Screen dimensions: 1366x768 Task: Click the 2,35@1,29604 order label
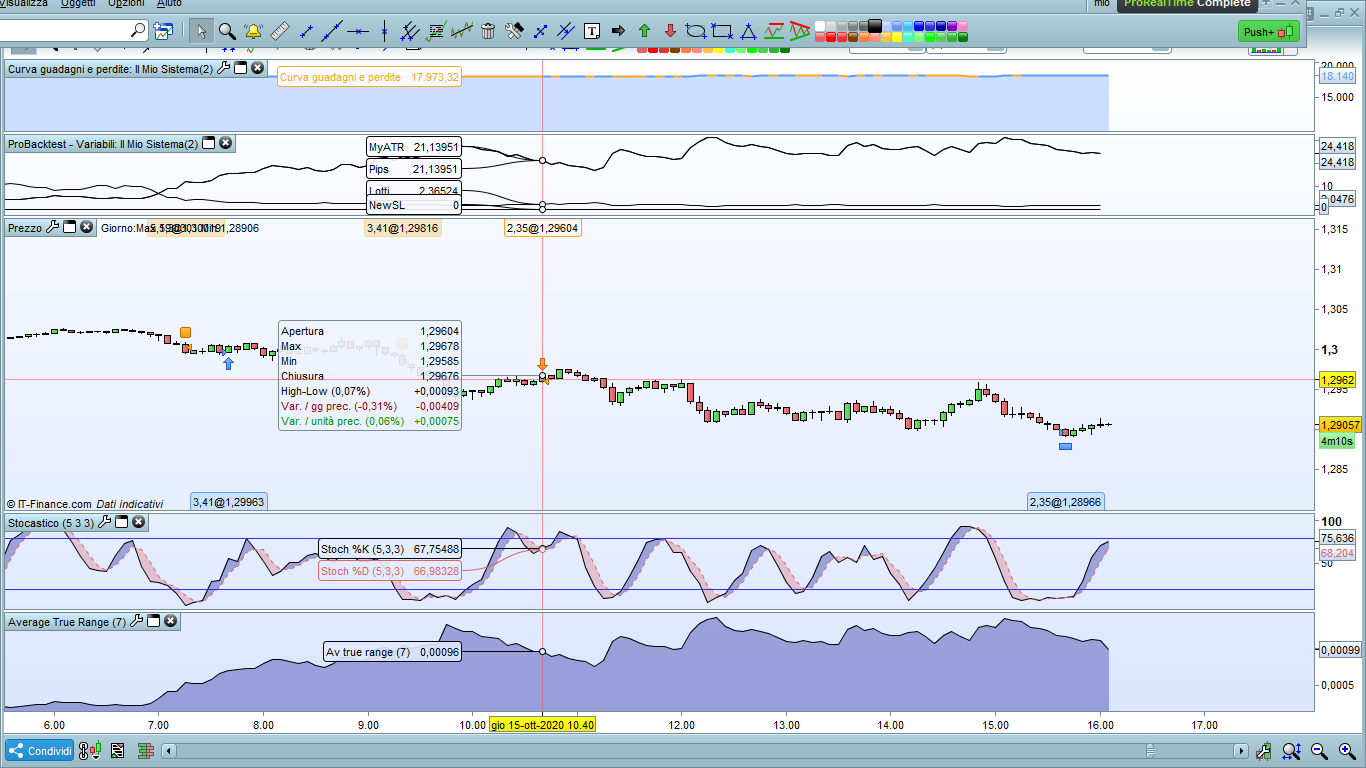coord(543,228)
